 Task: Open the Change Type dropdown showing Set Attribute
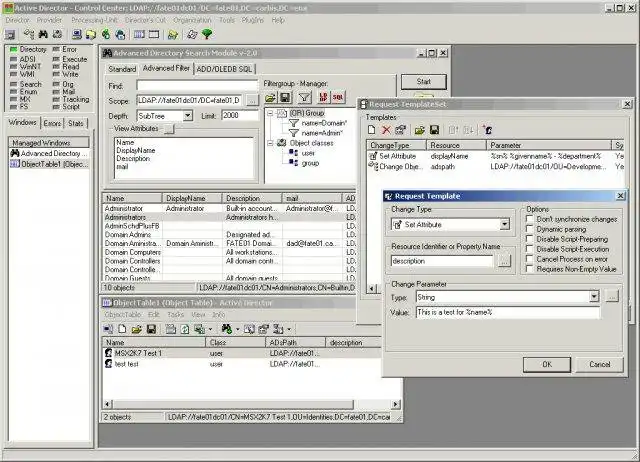tap(505, 224)
